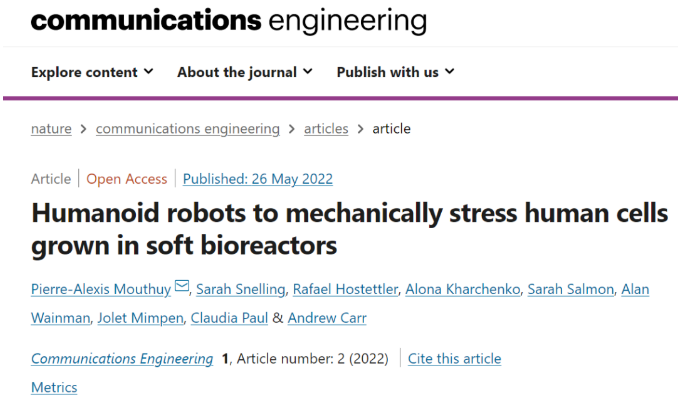Open author Pierre-Alexis Mouthuy's profile
This screenshot has height=401, width=678.
(x=101, y=289)
